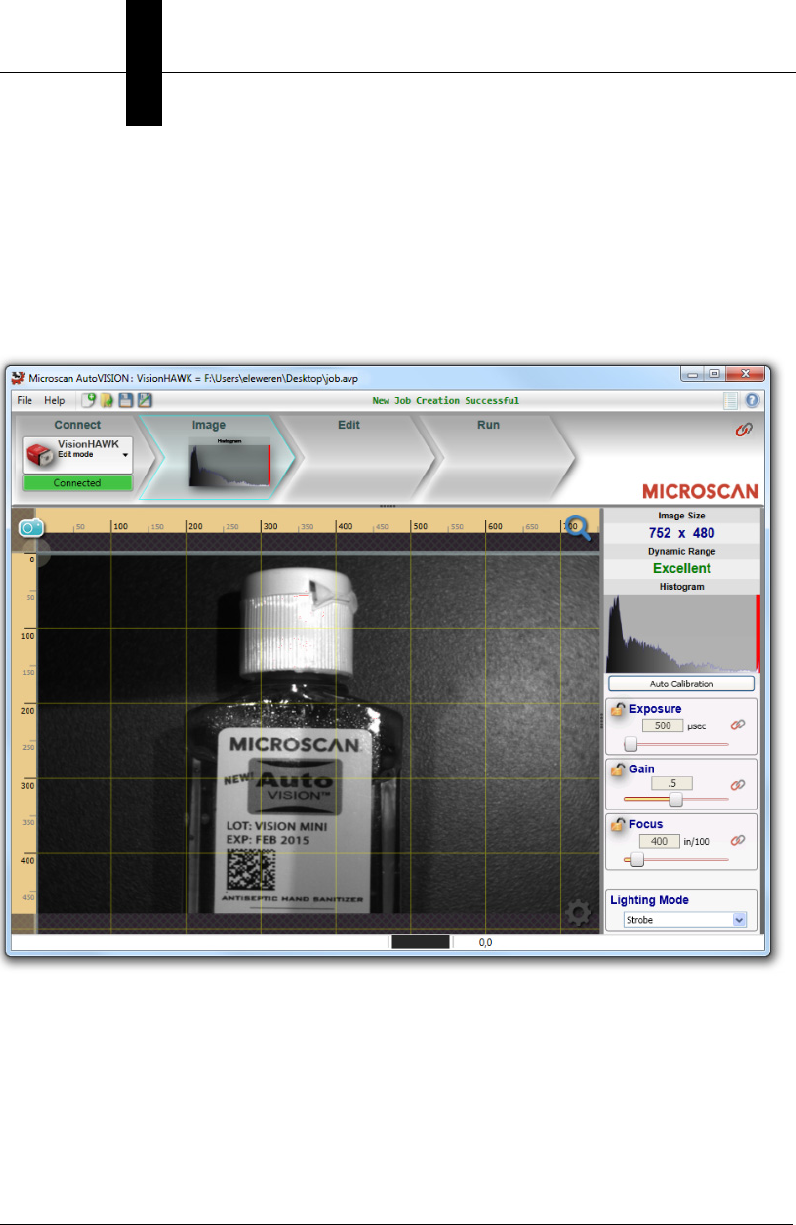Viewport: 796px width, 1225px height.
Task: Click the Save Job As icon
Action: click(145, 401)
